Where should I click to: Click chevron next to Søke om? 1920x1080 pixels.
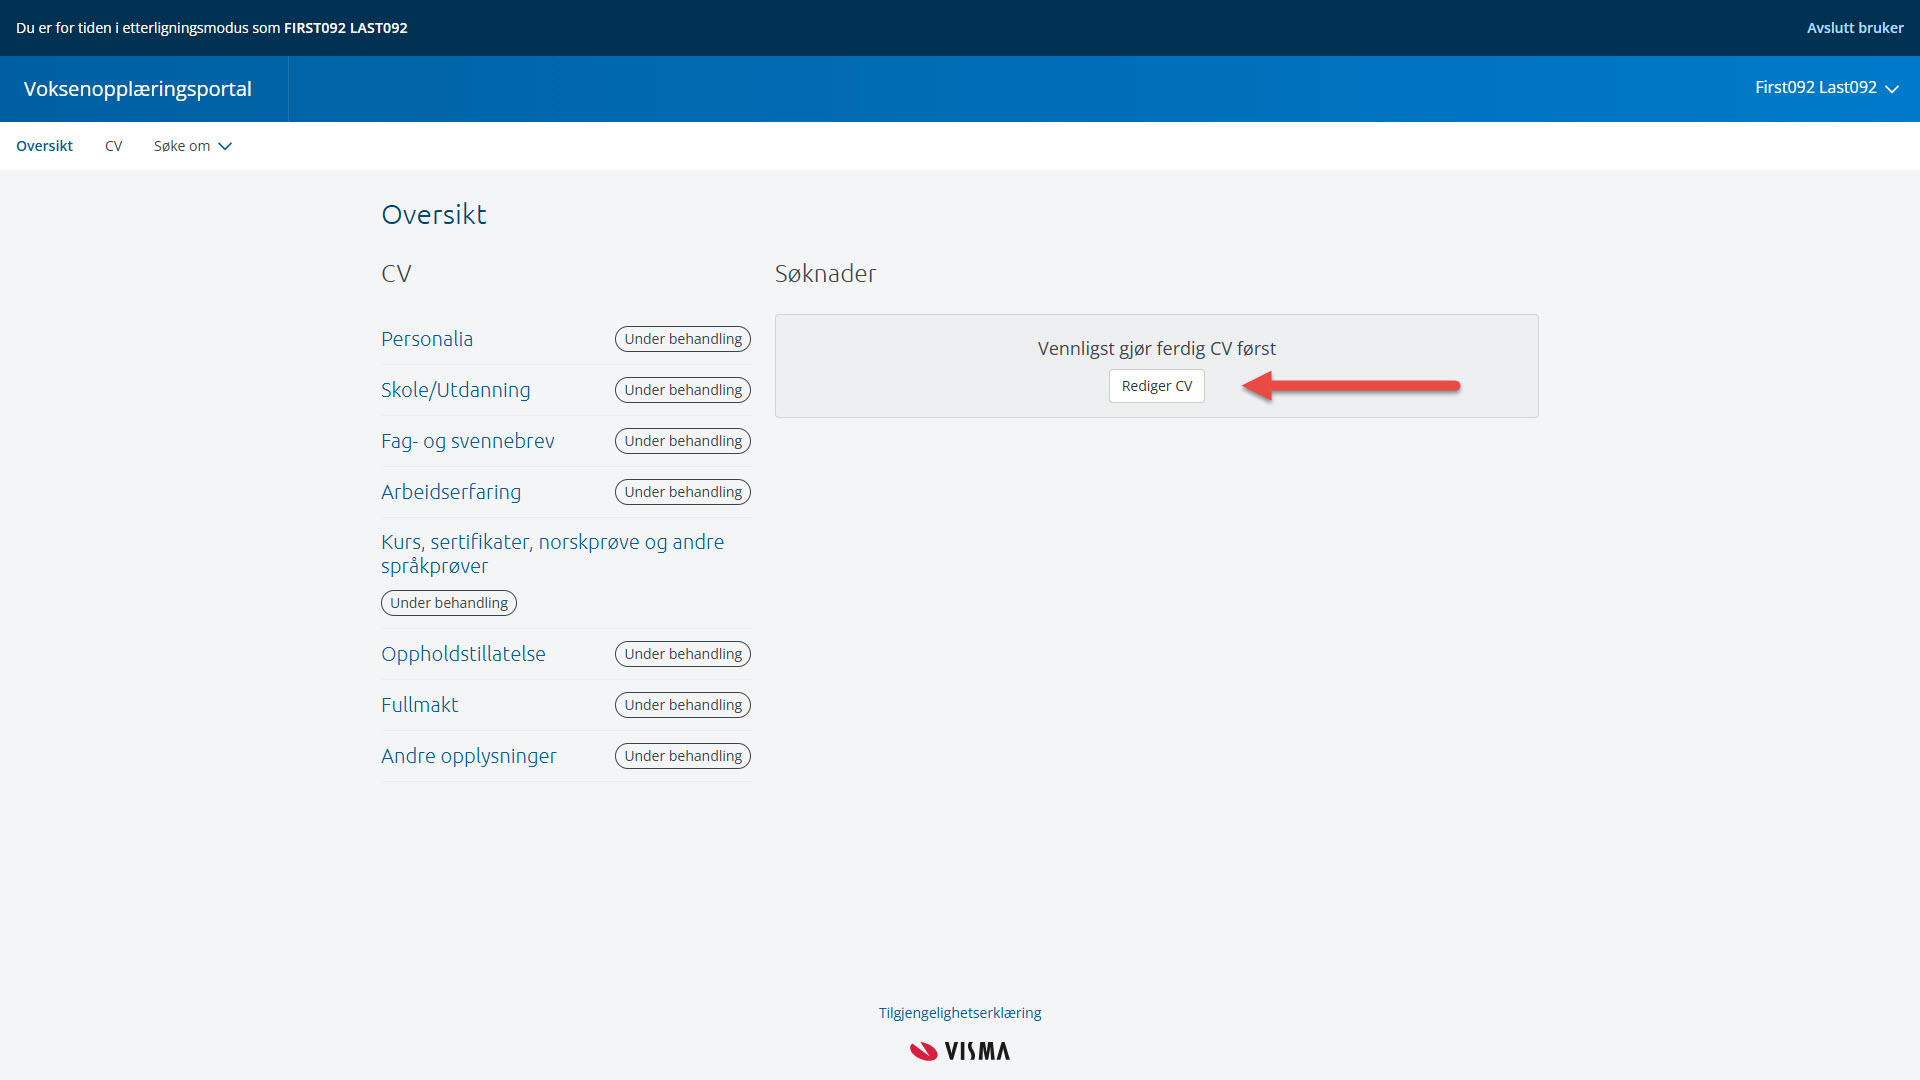(226, 146)
